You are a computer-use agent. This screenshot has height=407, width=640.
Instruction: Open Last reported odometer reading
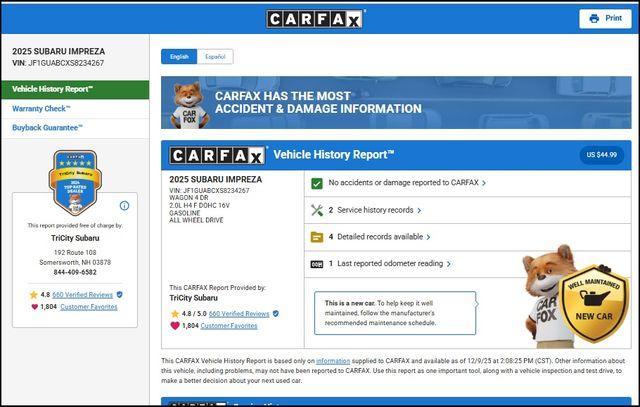tap(386, 264)
